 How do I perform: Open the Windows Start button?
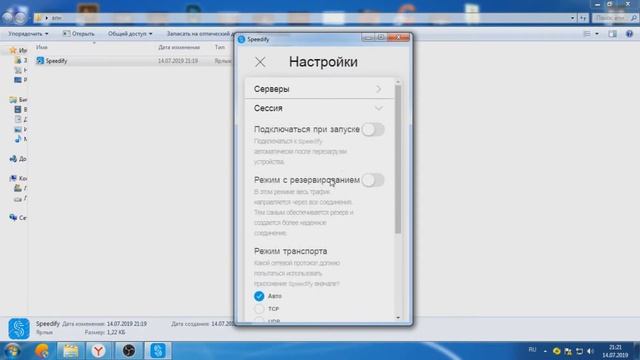tap(12, 351)
